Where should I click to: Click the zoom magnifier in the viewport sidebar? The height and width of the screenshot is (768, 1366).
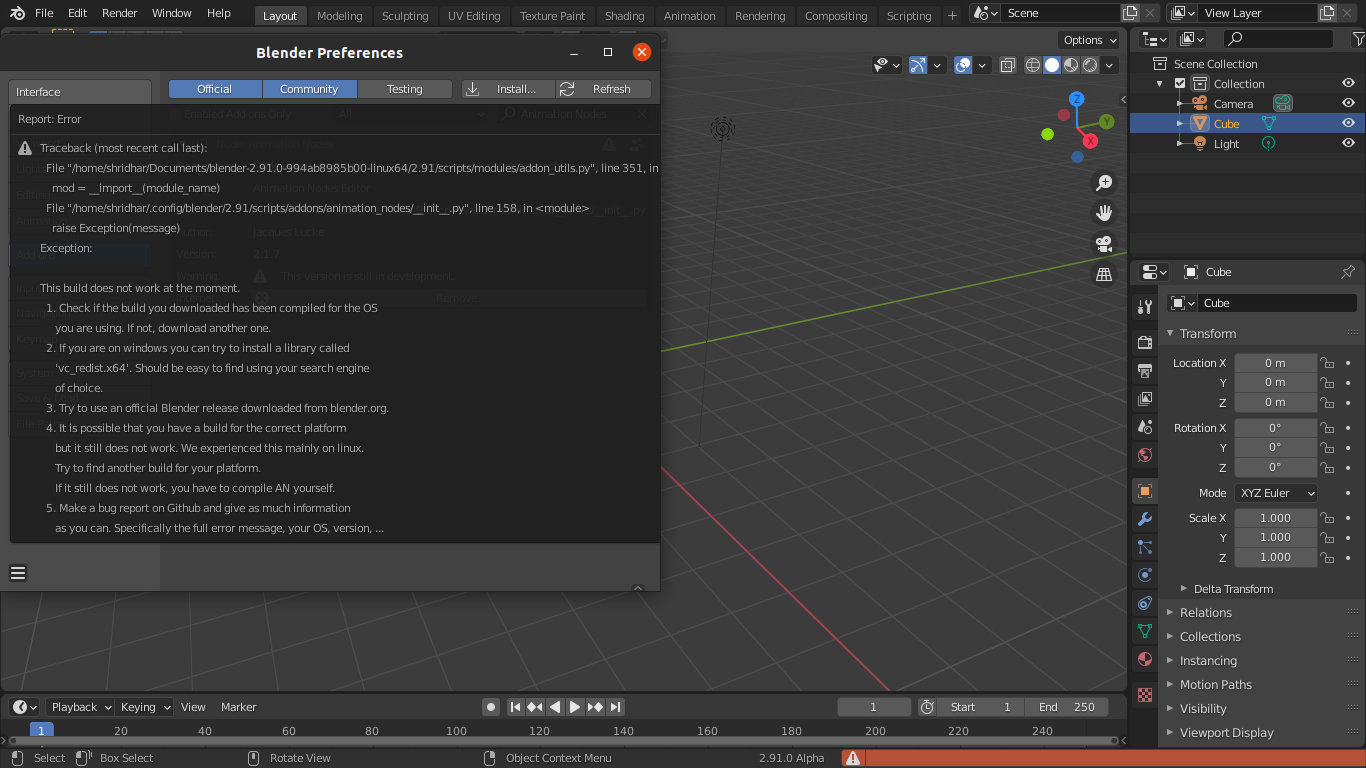pyautogui.click(x=1103, y=182)
